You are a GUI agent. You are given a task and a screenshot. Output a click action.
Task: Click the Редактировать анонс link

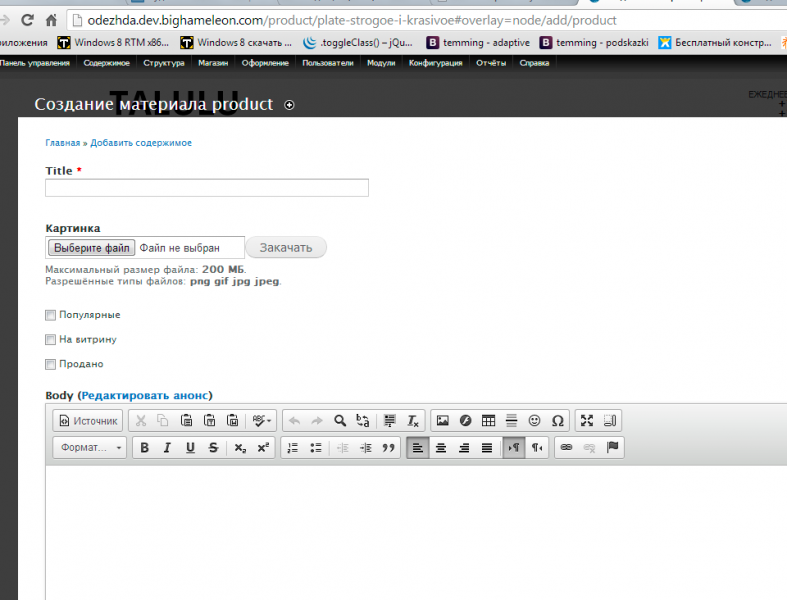145,396
